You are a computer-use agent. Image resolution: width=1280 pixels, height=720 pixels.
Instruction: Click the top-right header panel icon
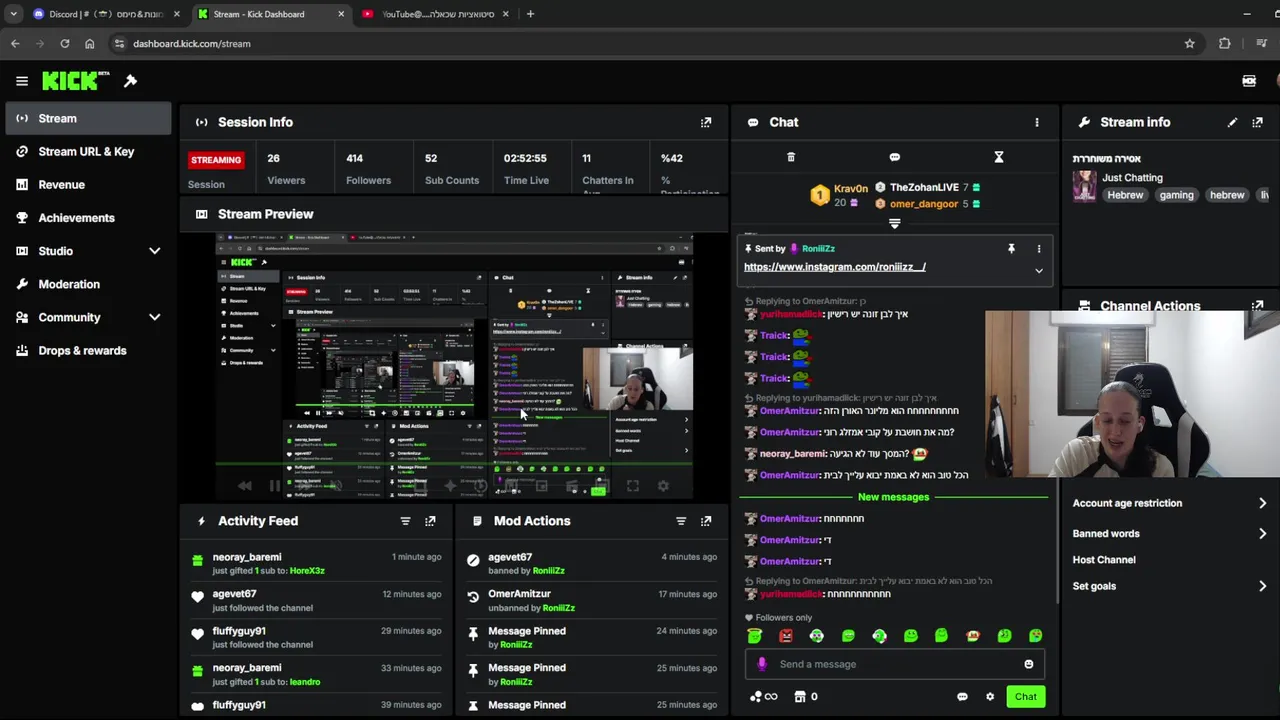point(1249,81)
